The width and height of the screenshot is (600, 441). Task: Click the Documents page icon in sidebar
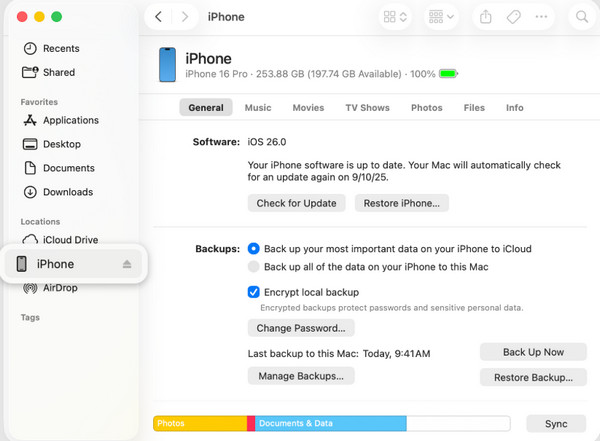click(30, 168)
